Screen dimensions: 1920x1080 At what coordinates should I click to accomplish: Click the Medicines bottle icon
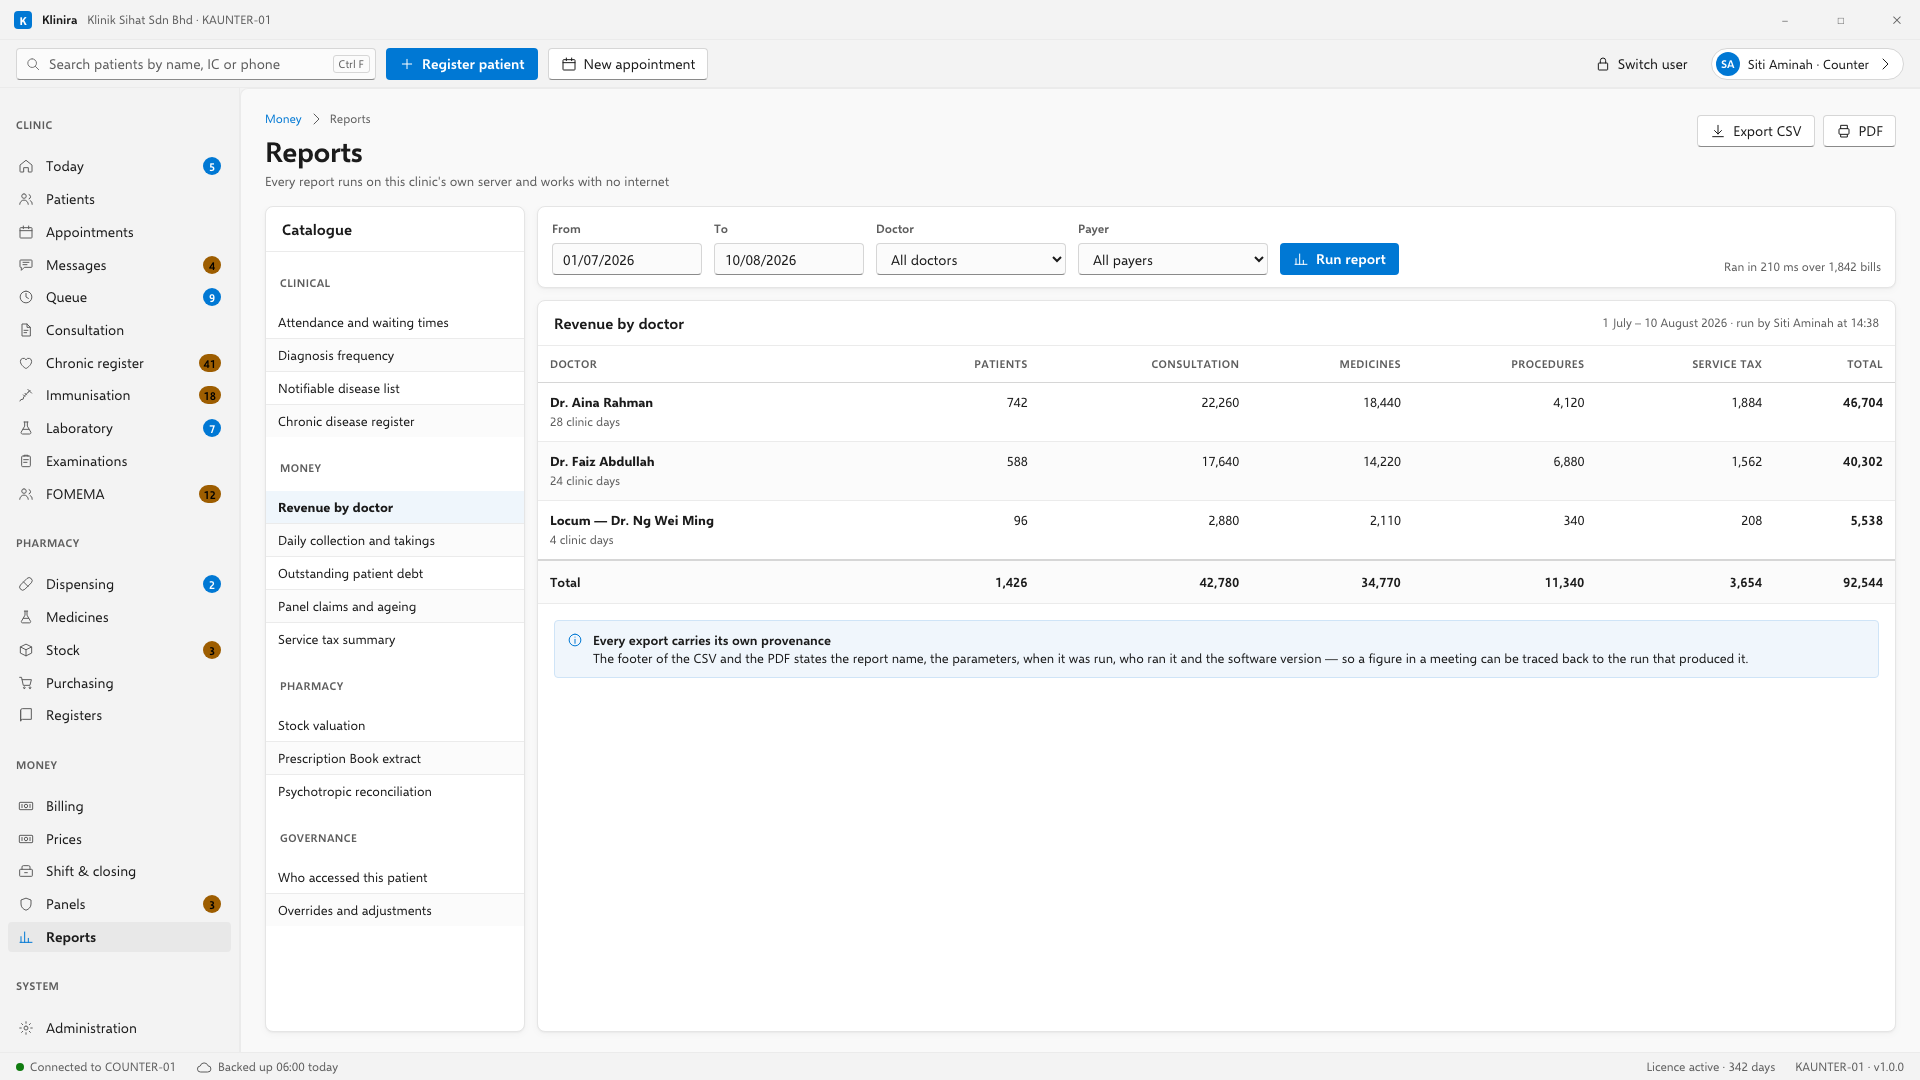26,617
